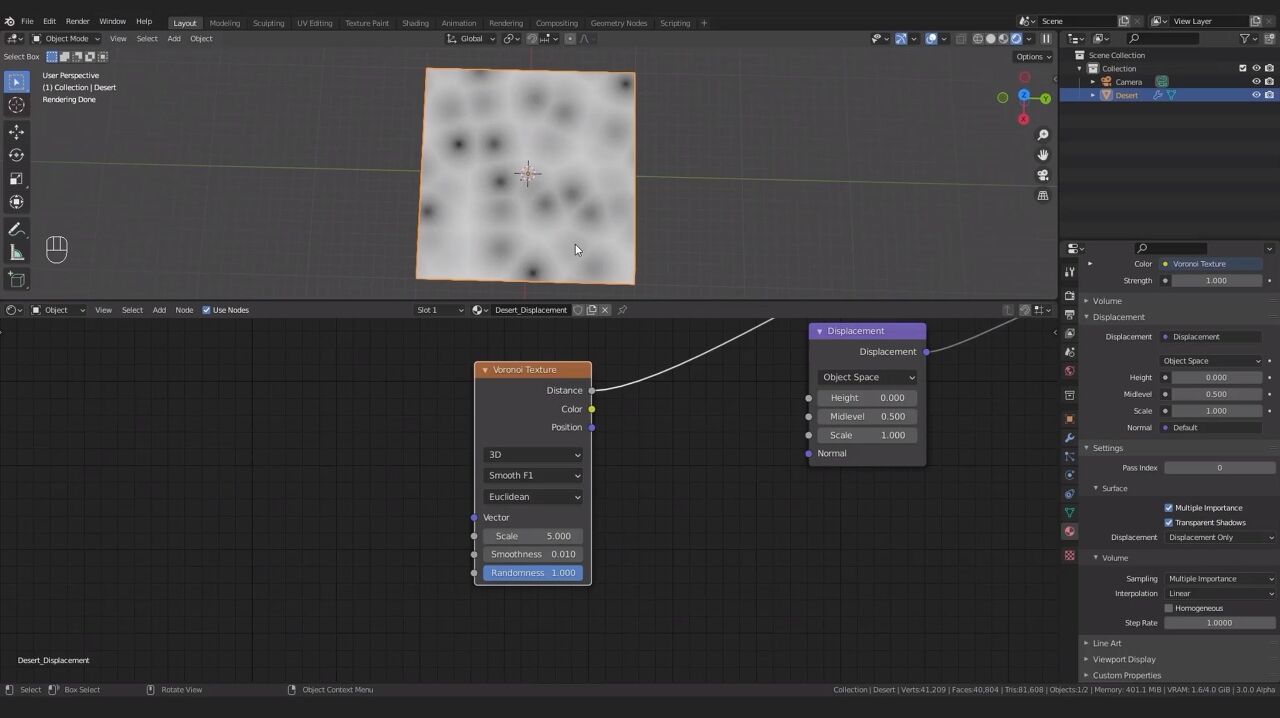
Task: Open the Euclidean distance metric dropdown
Action: pyautogui.click(x=533, y=497)
